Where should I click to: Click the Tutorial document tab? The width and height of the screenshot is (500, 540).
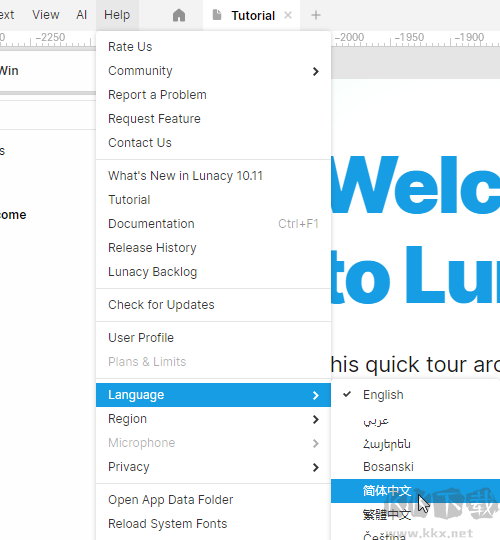coord(251,15)
